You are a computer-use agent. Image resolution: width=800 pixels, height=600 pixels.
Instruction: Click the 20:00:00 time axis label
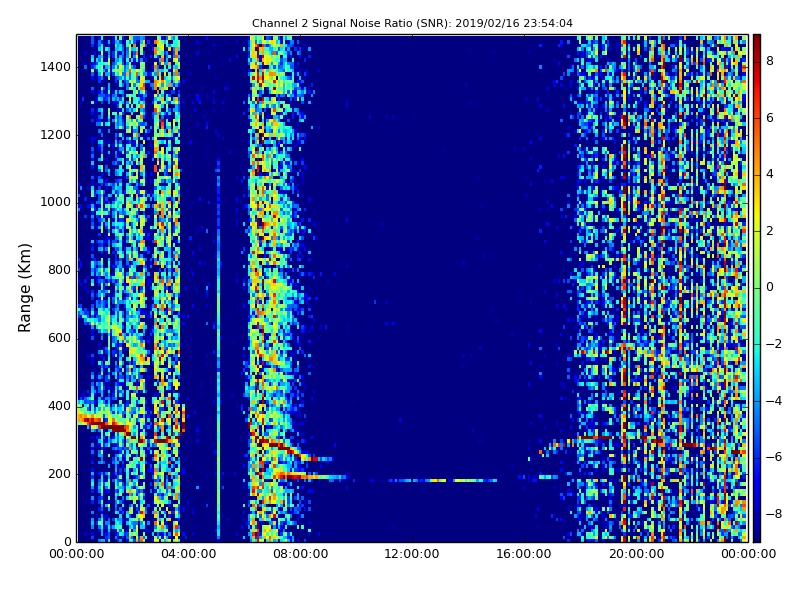pyautogui.click(x=636, y=554)
